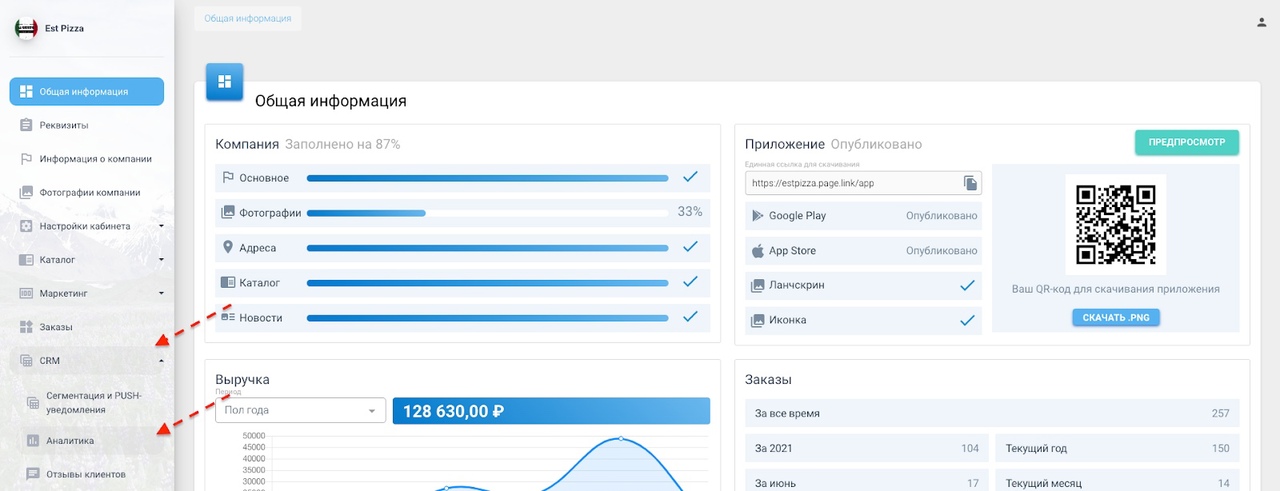This screenshot has width=1280, height=491.
Task: Click the Est Pizza logo
Action: (25, 29)
